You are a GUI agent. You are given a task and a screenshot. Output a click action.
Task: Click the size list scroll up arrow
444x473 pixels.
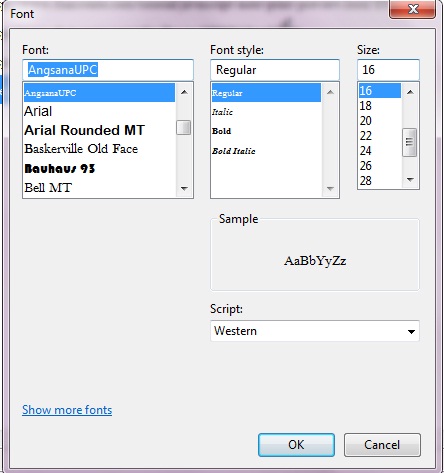pyautogui.click(x=410, y=92)
